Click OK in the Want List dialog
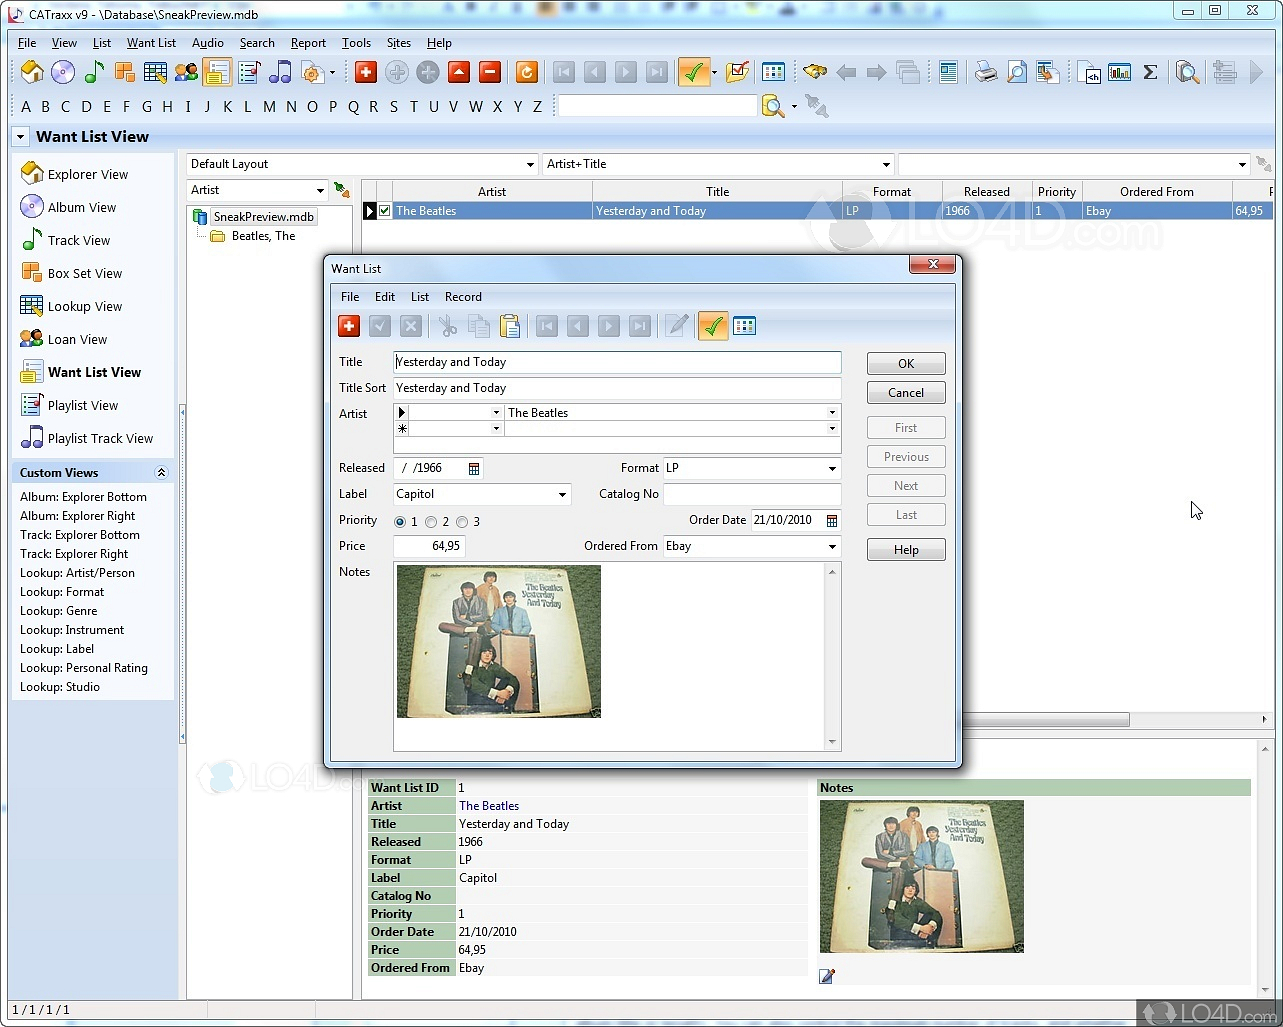This screenshot has height=1027, width=1283. pos(906,364)
